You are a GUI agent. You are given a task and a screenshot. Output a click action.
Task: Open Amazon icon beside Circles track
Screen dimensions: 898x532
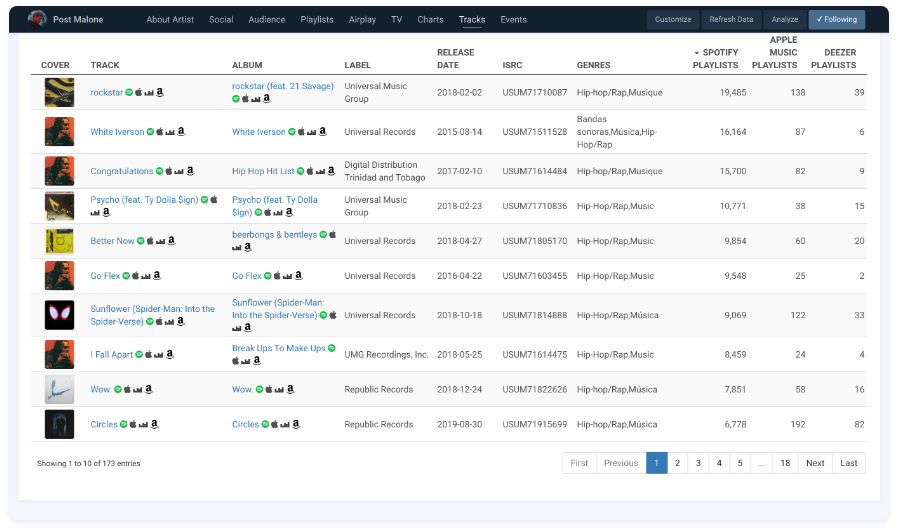tap(154, 424)
